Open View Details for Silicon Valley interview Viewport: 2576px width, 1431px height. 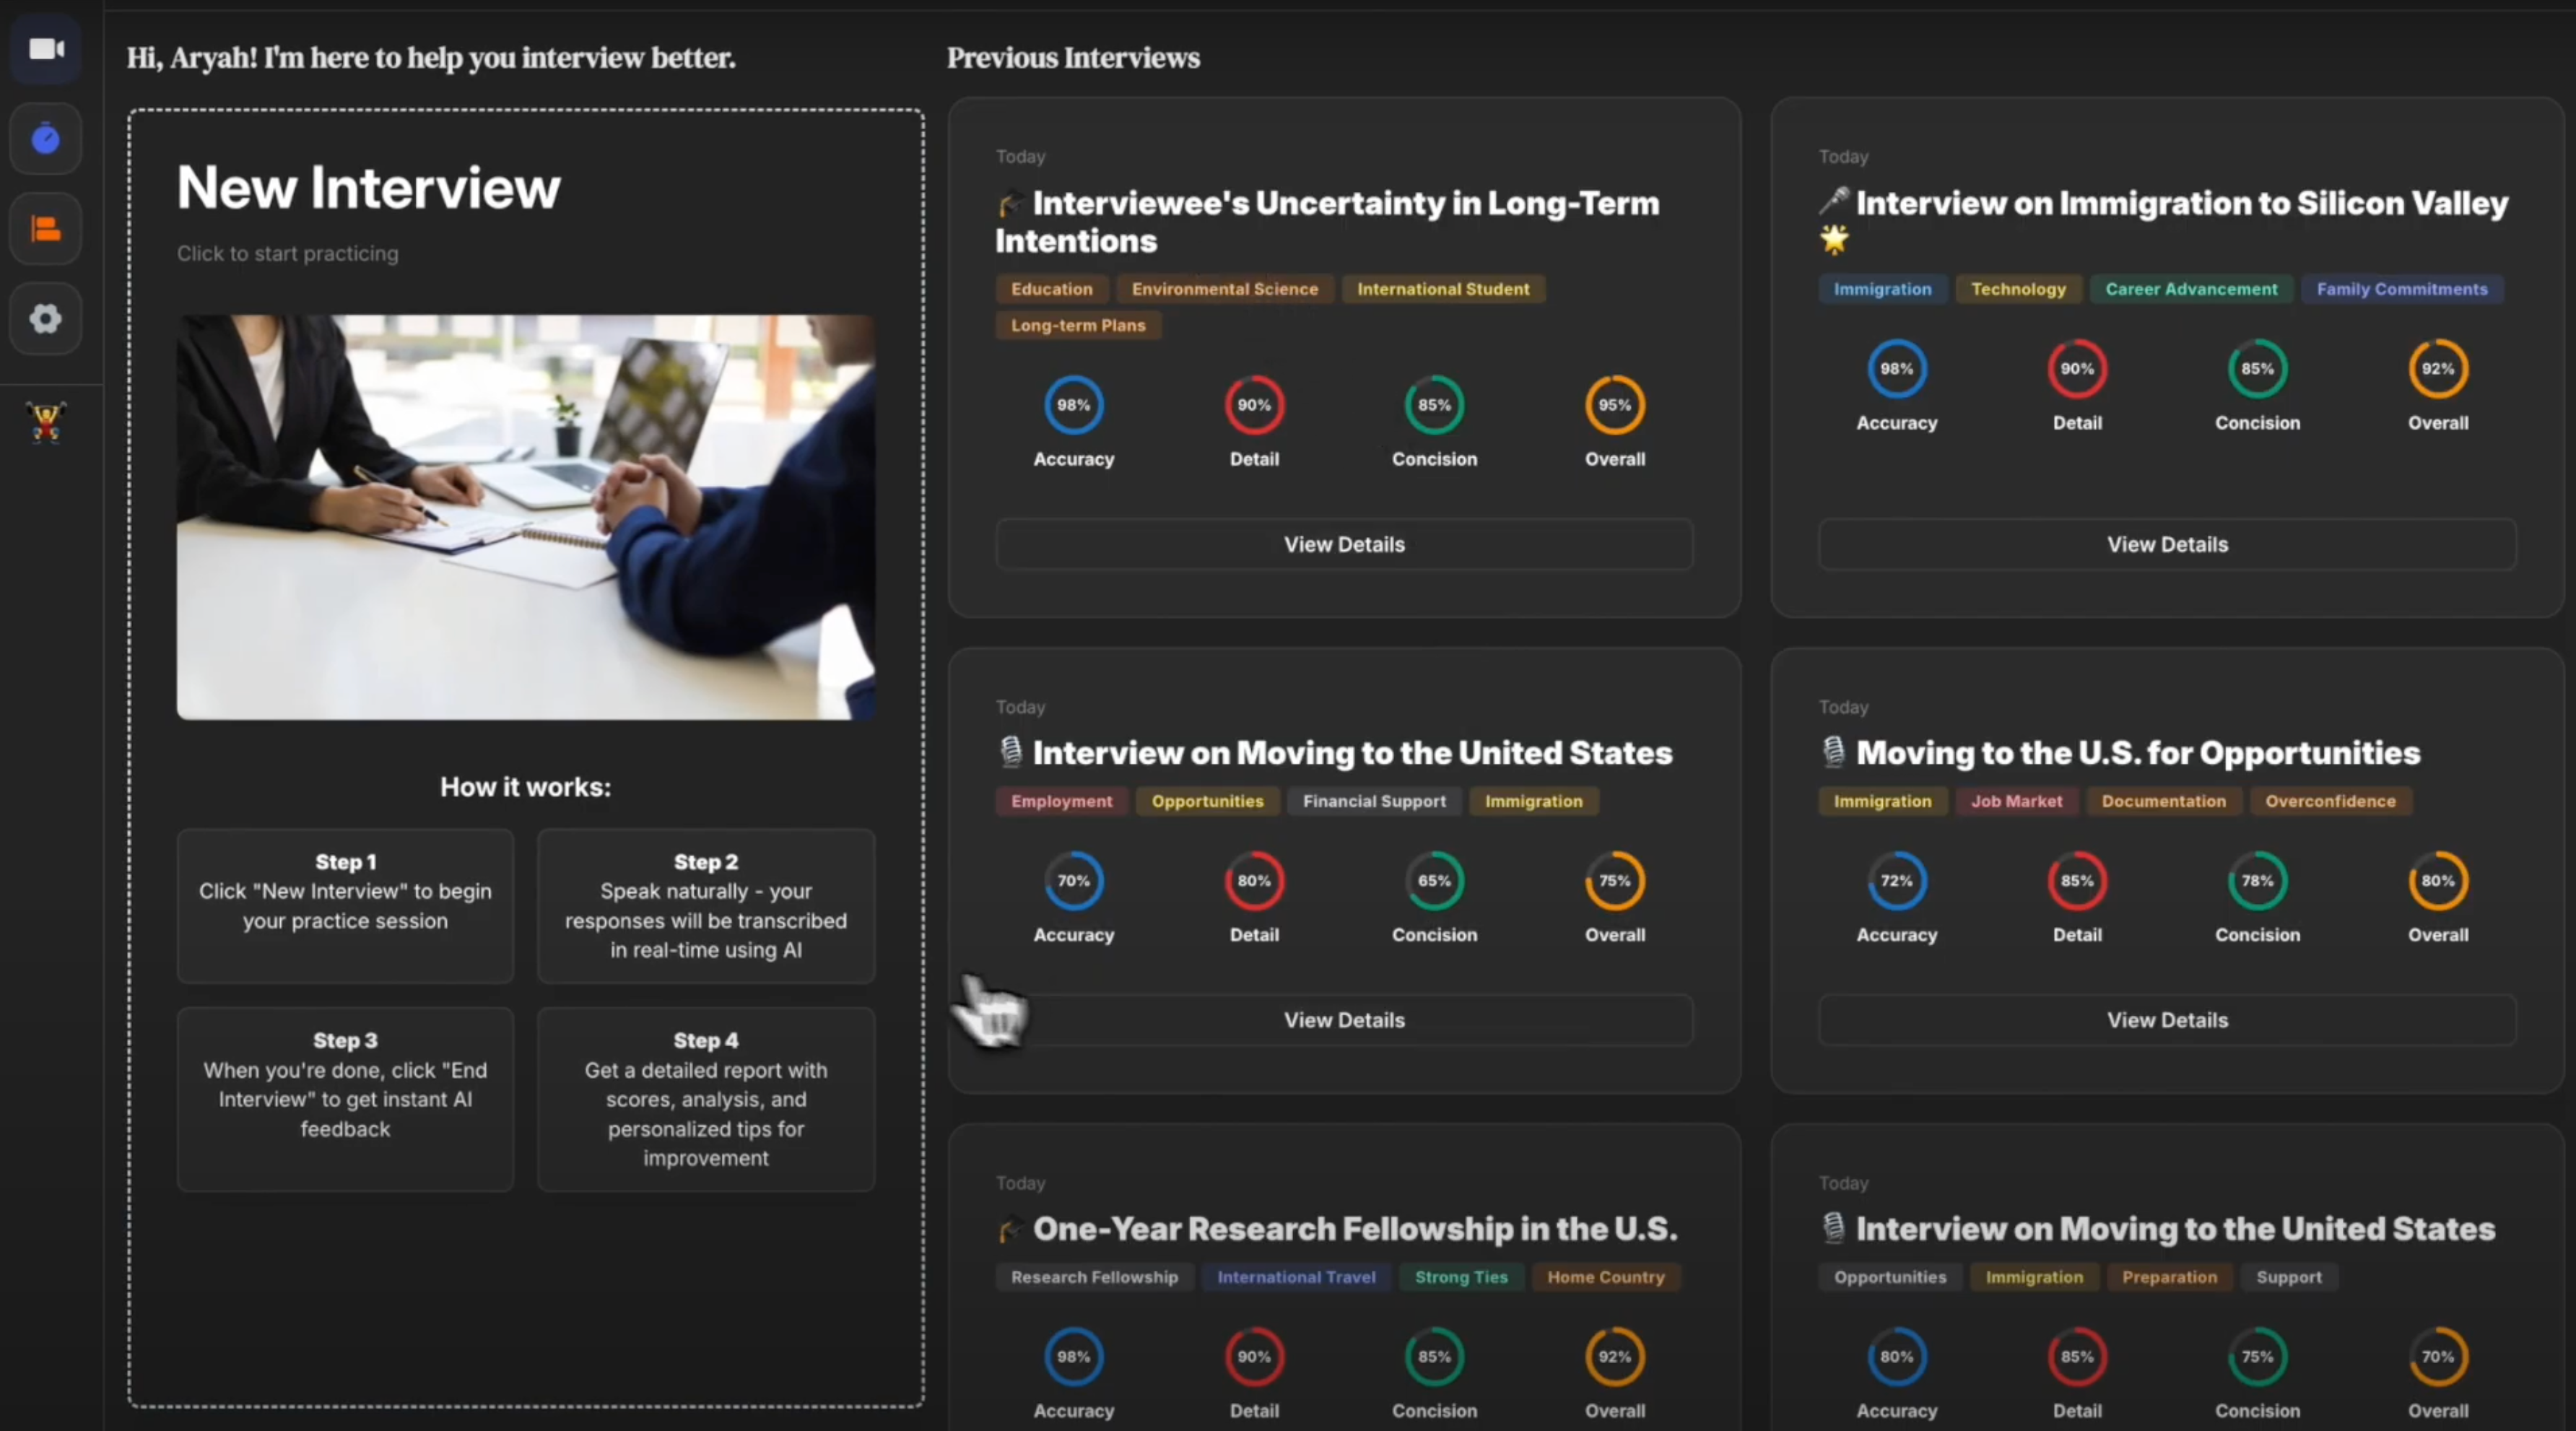point(2166,544)
